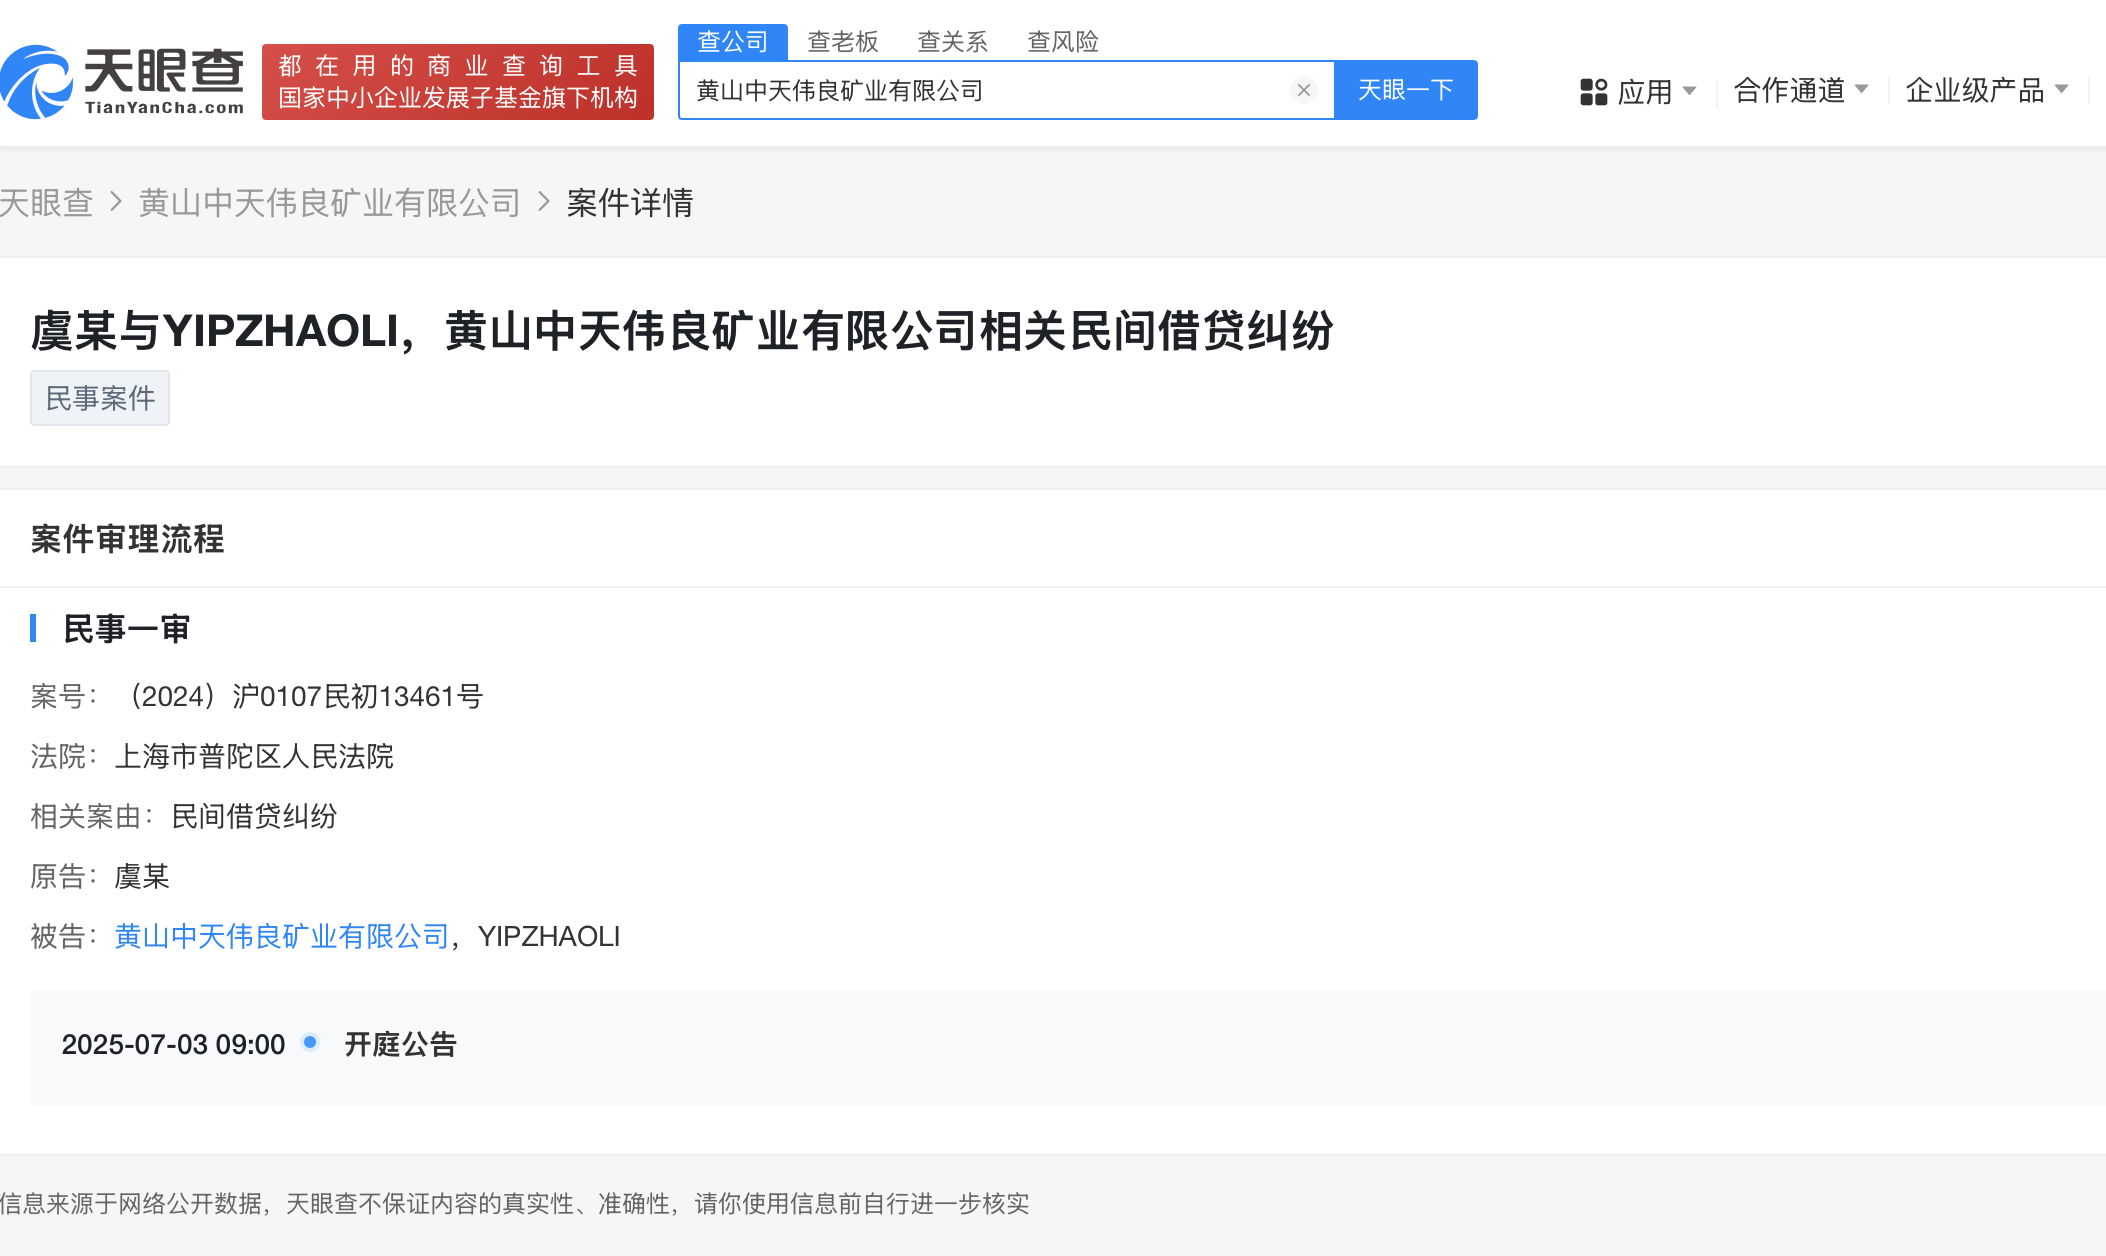This screenshot has width=2106, height=1256.
Task: Click the 民事案件 tag label
Action: tap(100, 398)
